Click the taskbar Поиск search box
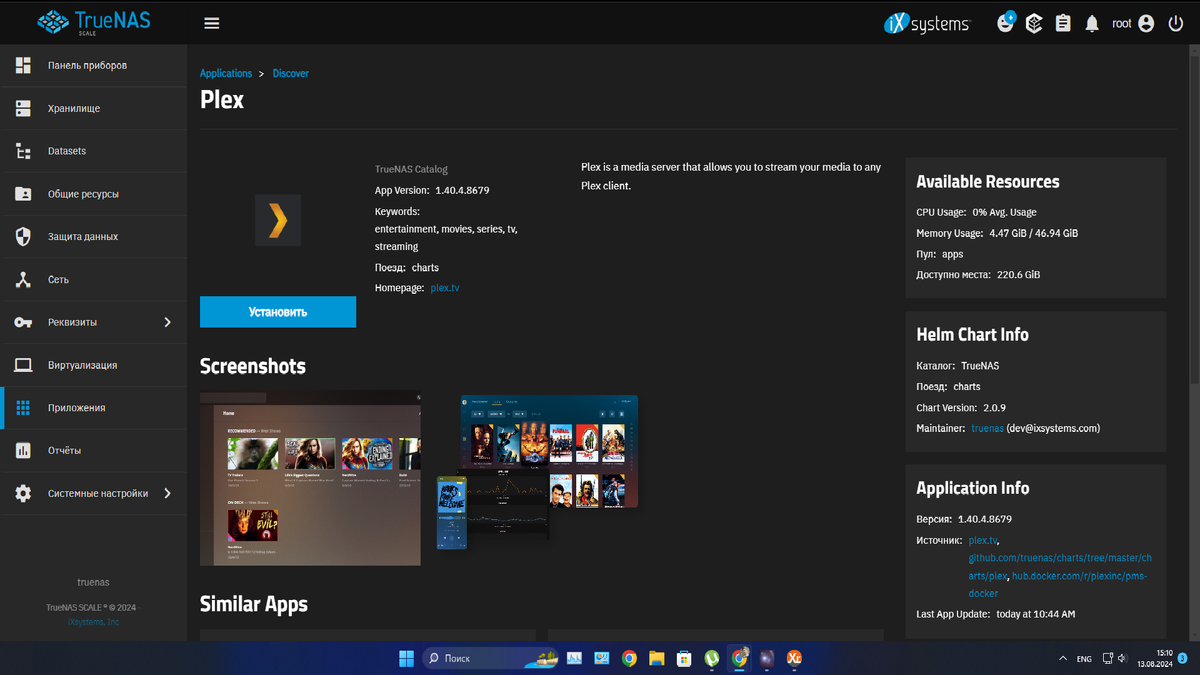Image resolution: width=1200 pixels, height=675 pixels. pyautogui.click(x=491, y=658)
